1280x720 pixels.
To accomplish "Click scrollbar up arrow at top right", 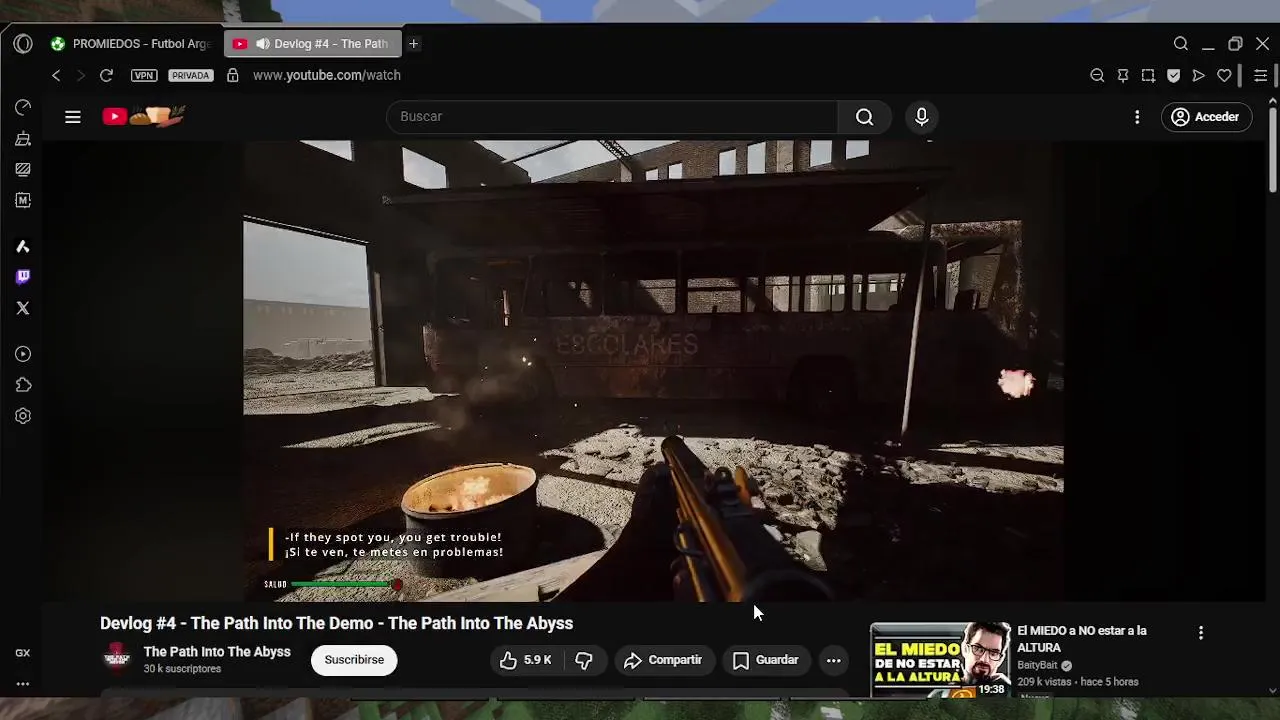I will coord(1272,101).
